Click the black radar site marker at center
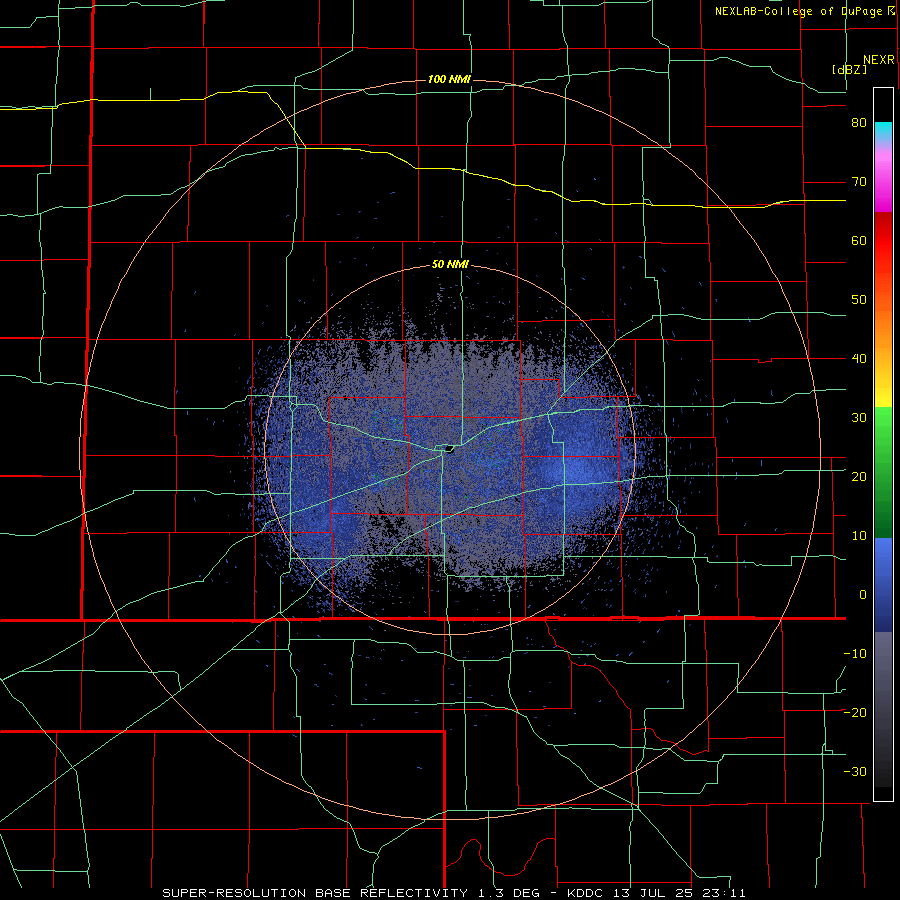Image resolution: width=900 pixels, height=900 pixels. [x=449, y=449]
